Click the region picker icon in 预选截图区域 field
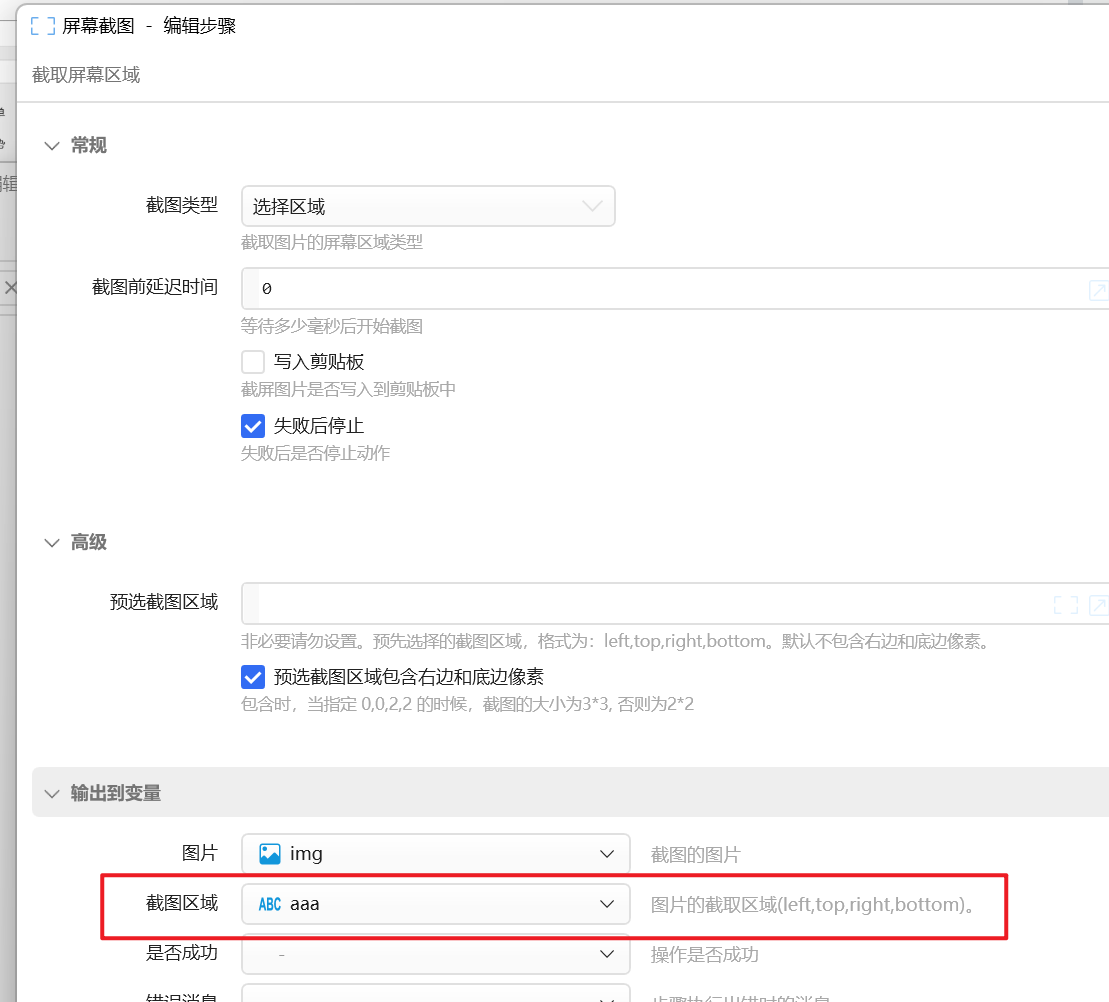 click(1066, 605)
